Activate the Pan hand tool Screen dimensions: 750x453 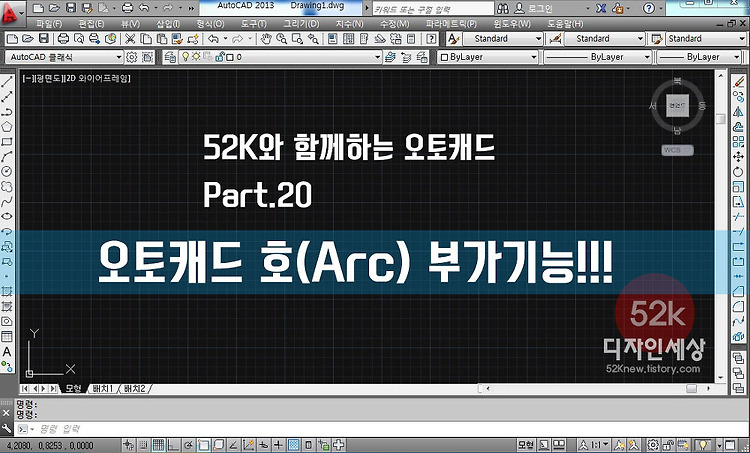(x=266, y=39)
